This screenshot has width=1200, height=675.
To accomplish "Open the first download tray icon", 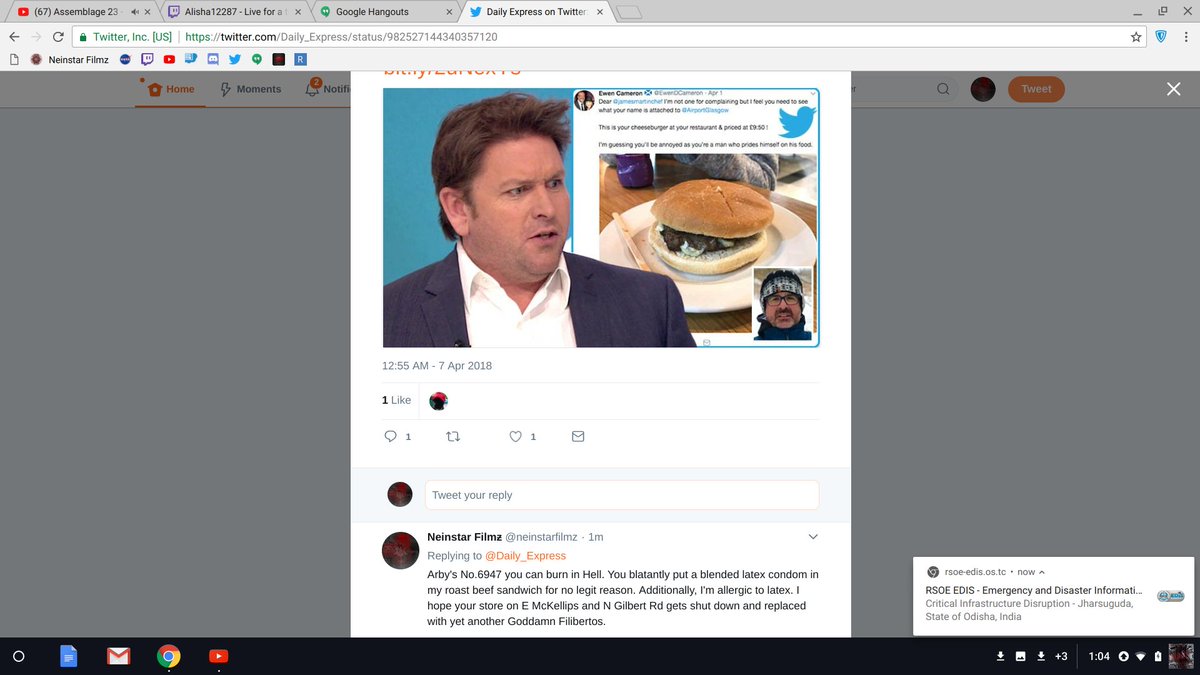I will click(x=1001, y=656).
